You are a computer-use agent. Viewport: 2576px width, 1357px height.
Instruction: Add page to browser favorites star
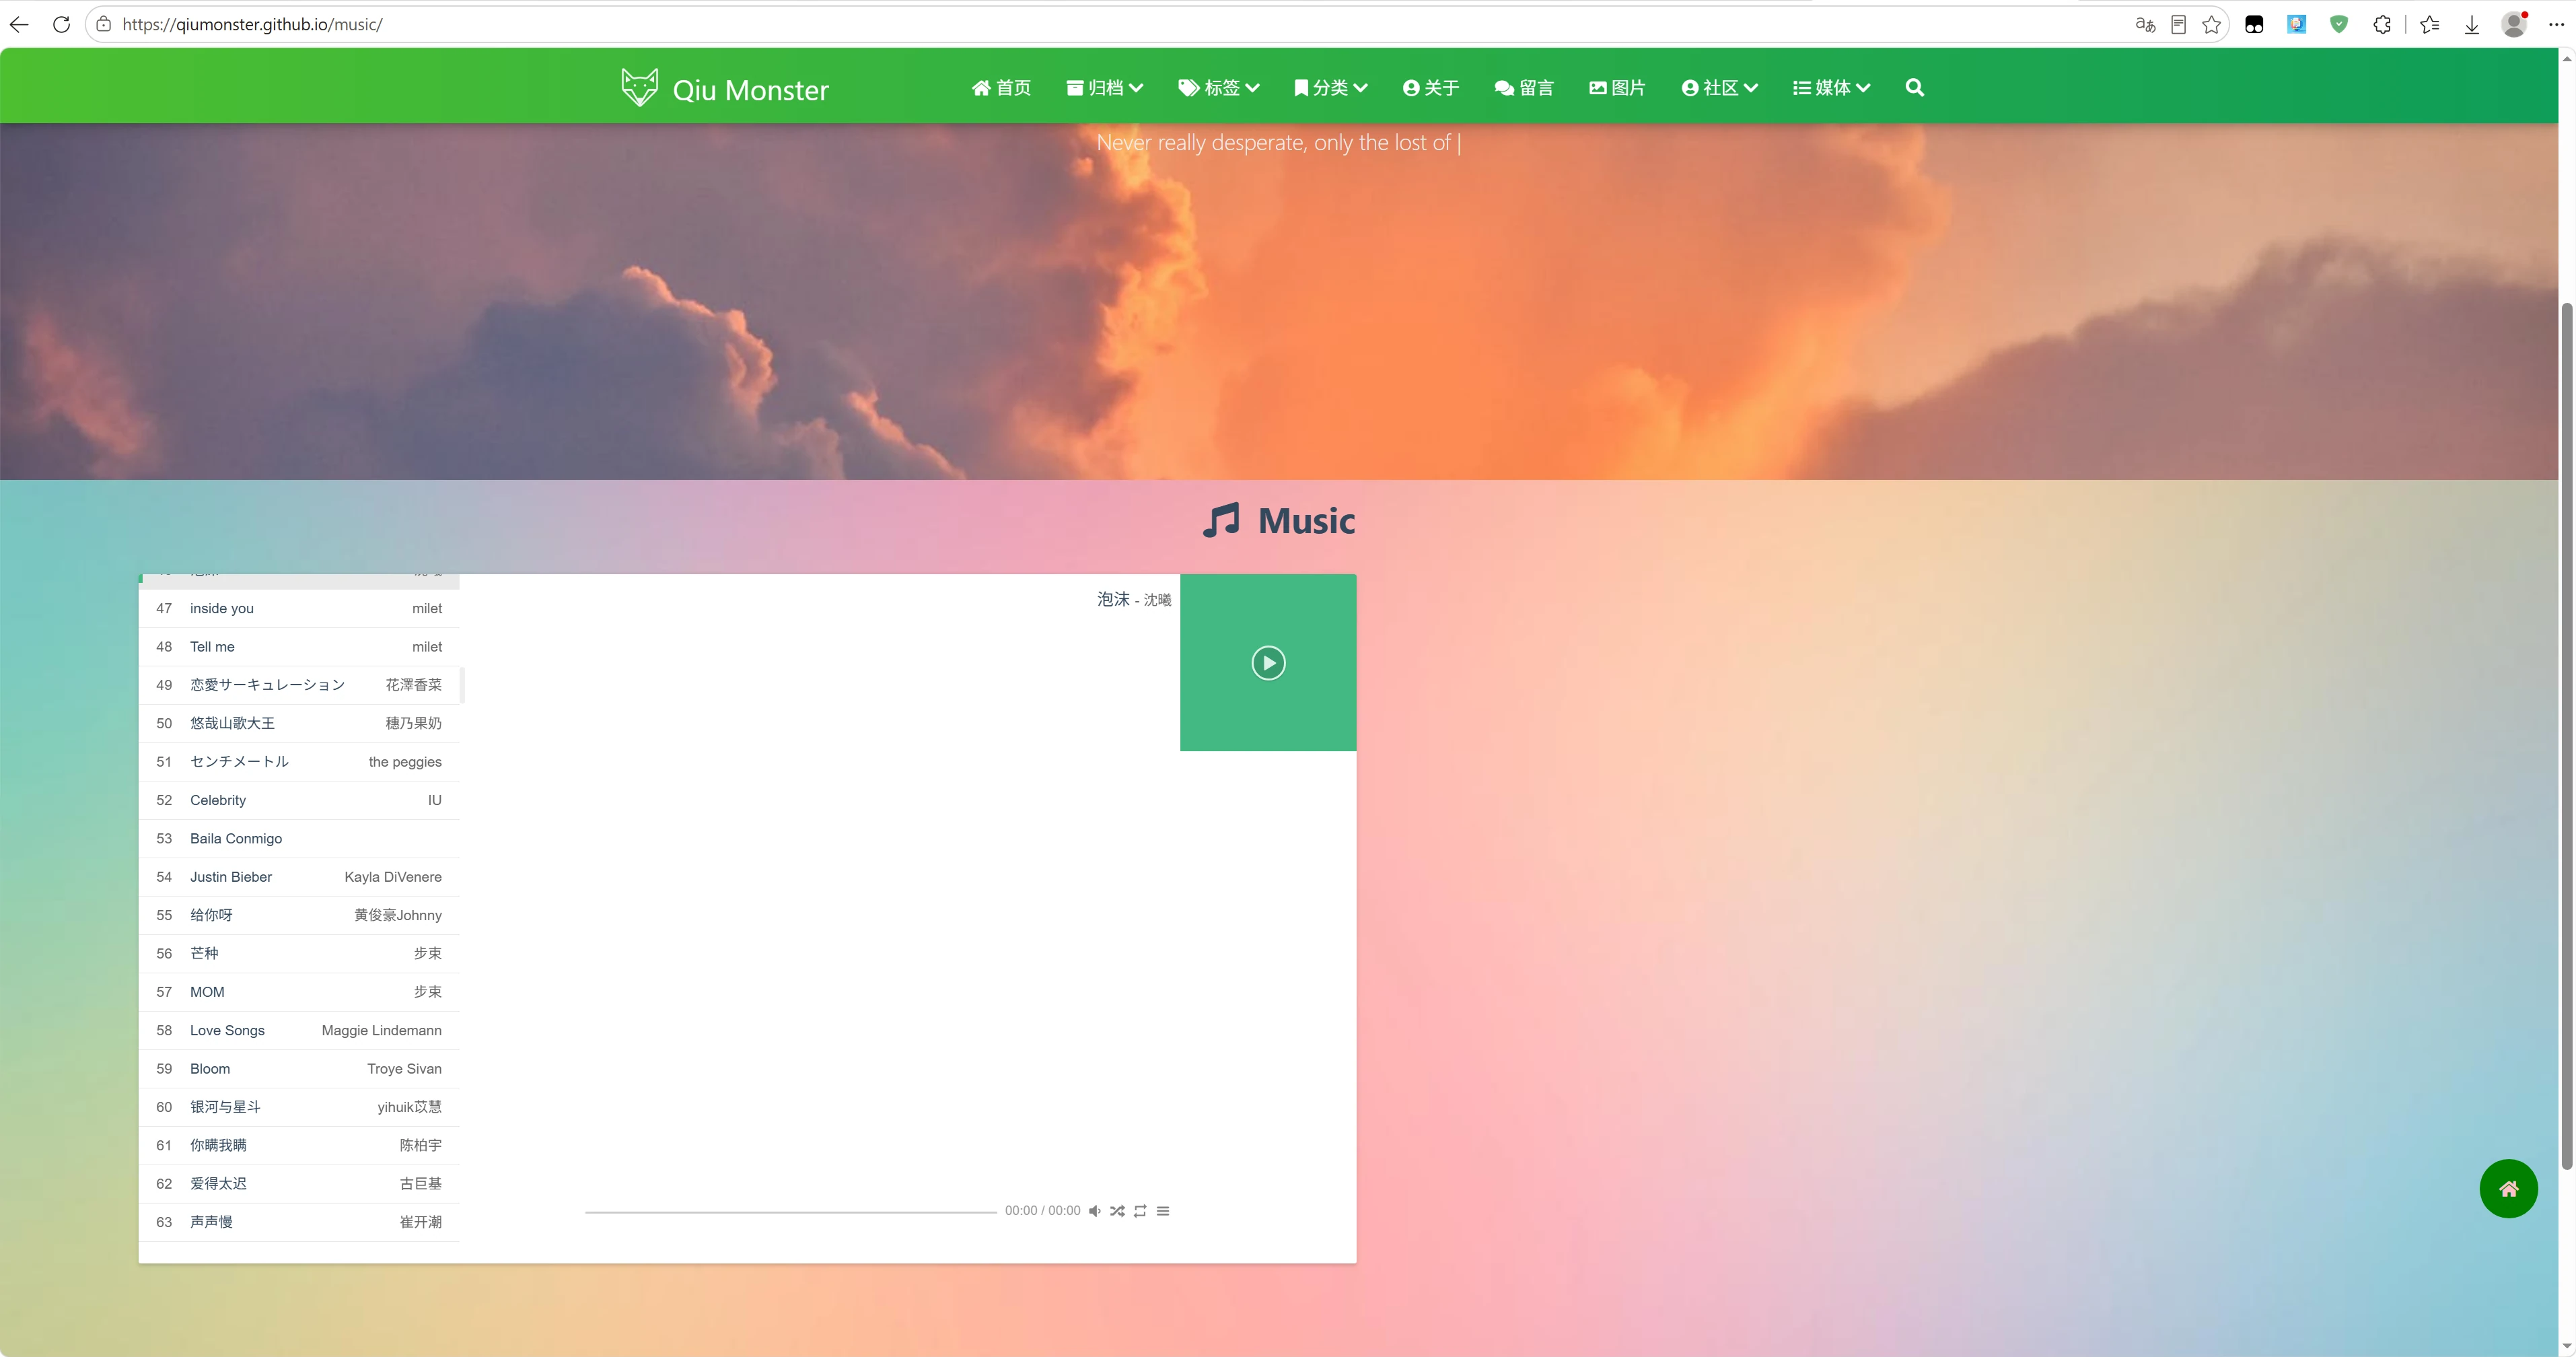[2211, 25]
